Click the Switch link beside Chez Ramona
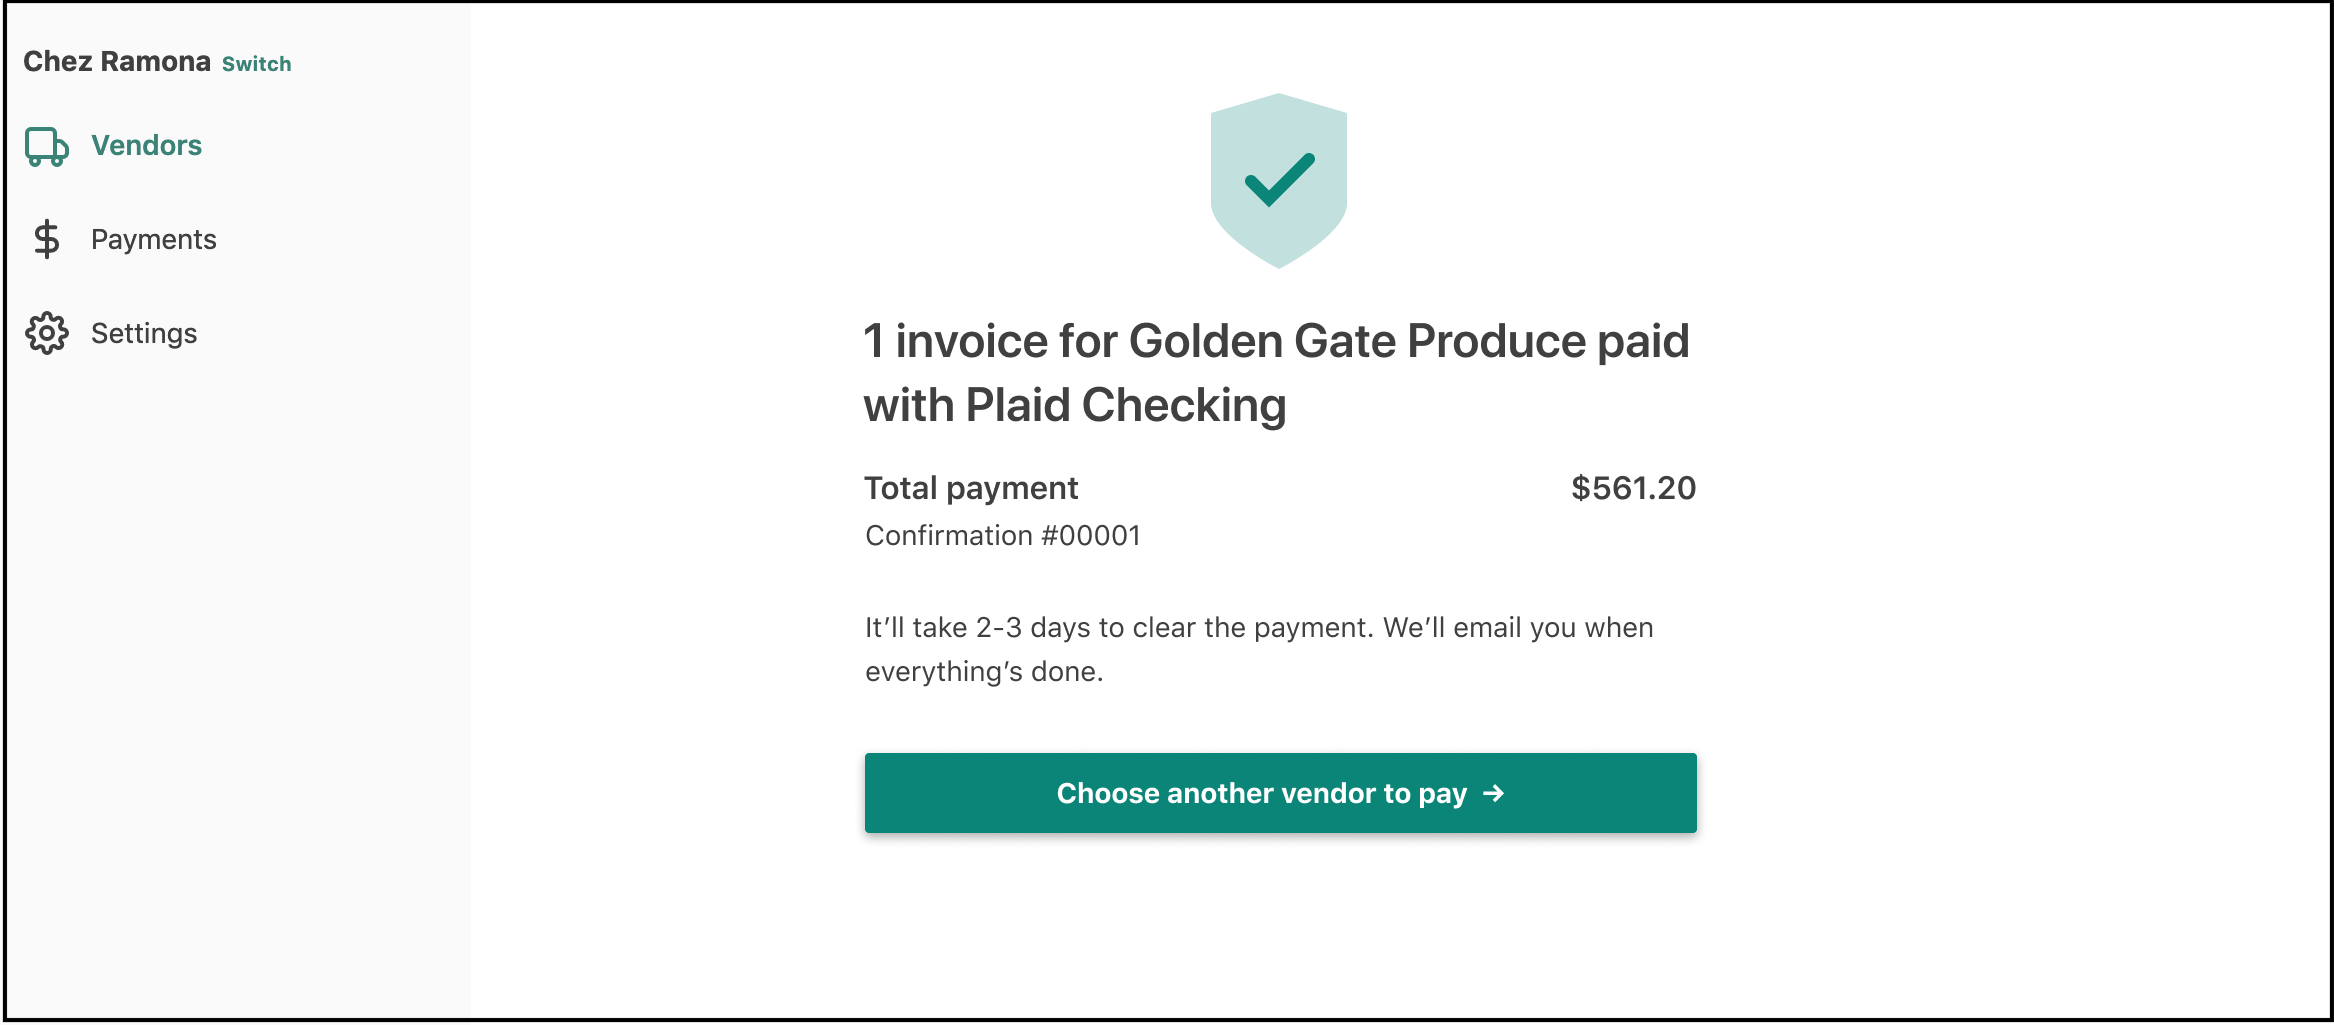 (256, 64)
